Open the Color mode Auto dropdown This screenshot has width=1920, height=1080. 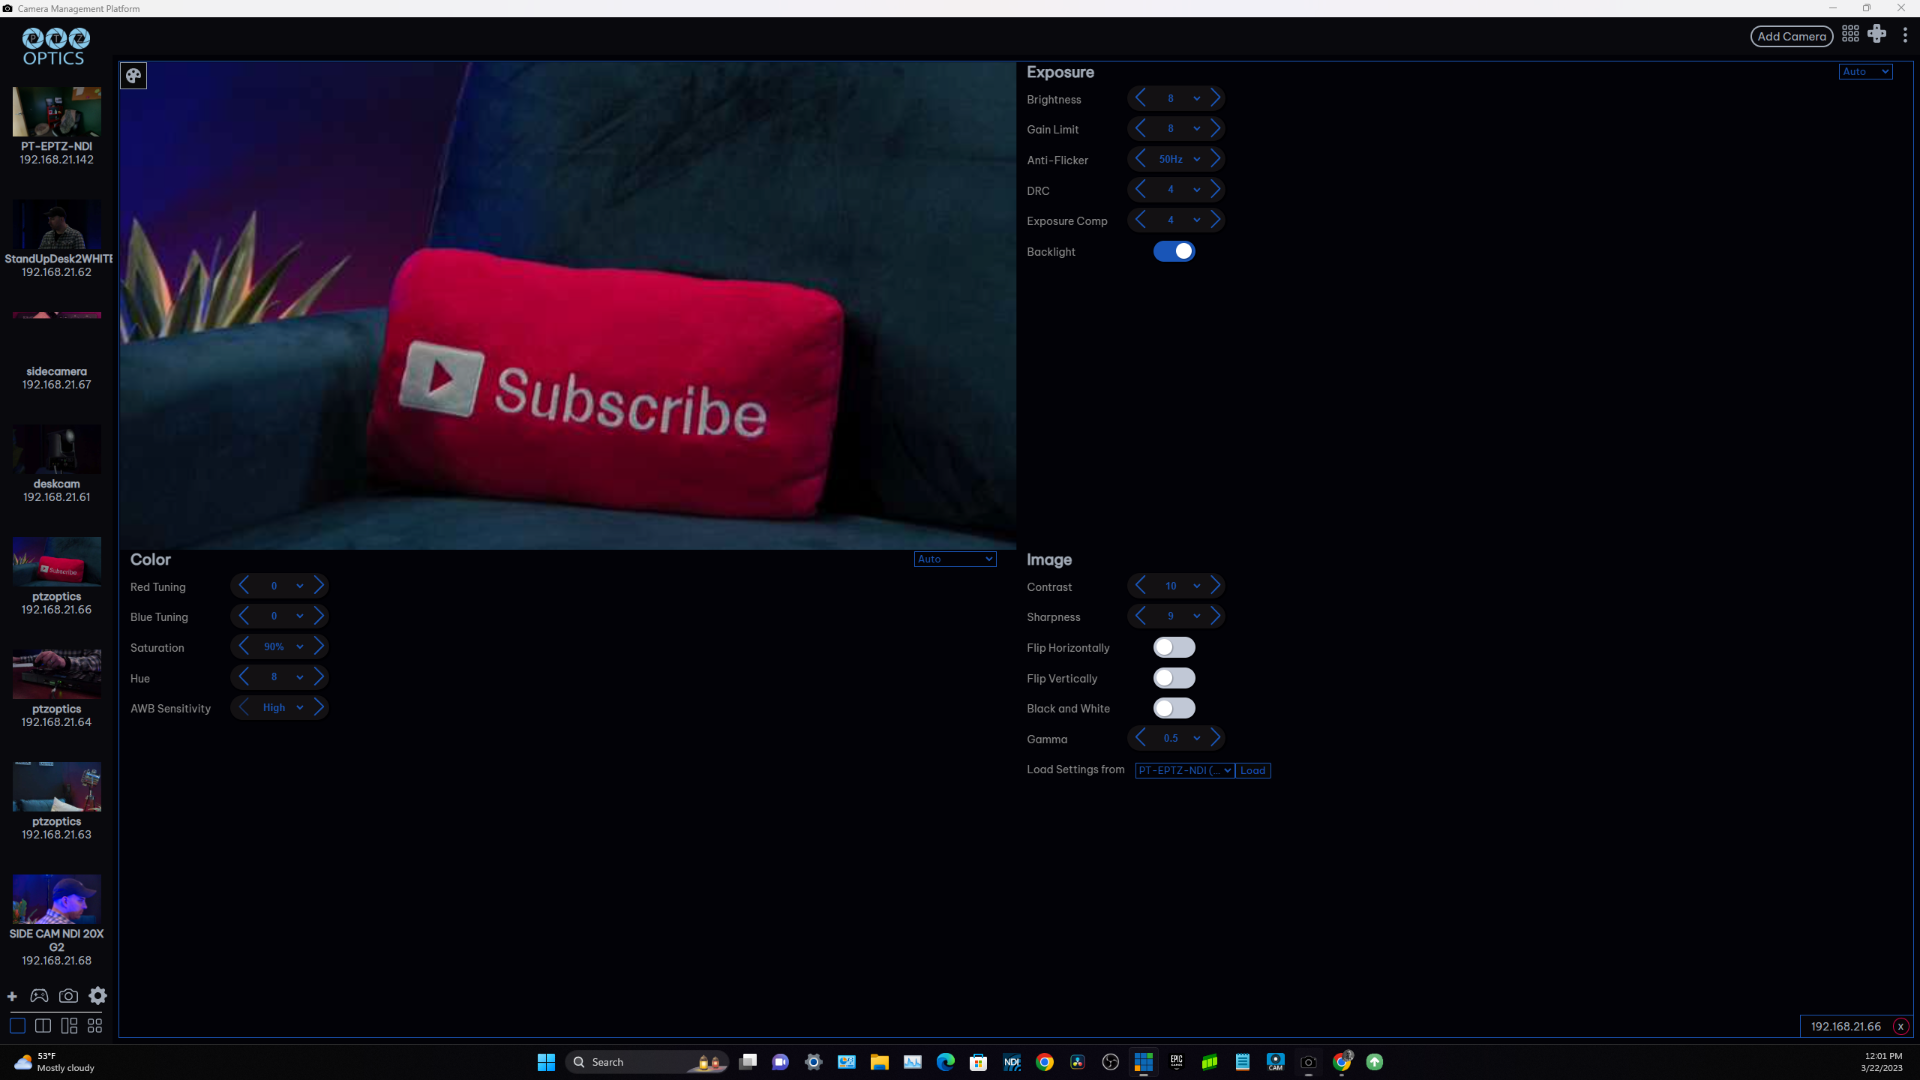pyautogui.click(x=955, y=559)
